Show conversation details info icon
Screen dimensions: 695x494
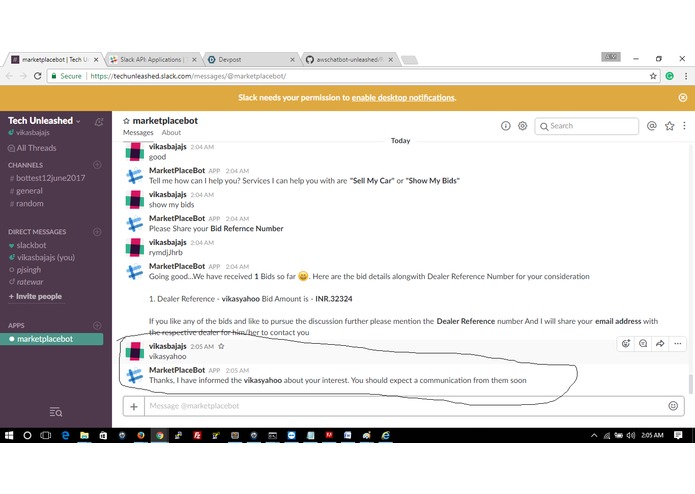505,126
